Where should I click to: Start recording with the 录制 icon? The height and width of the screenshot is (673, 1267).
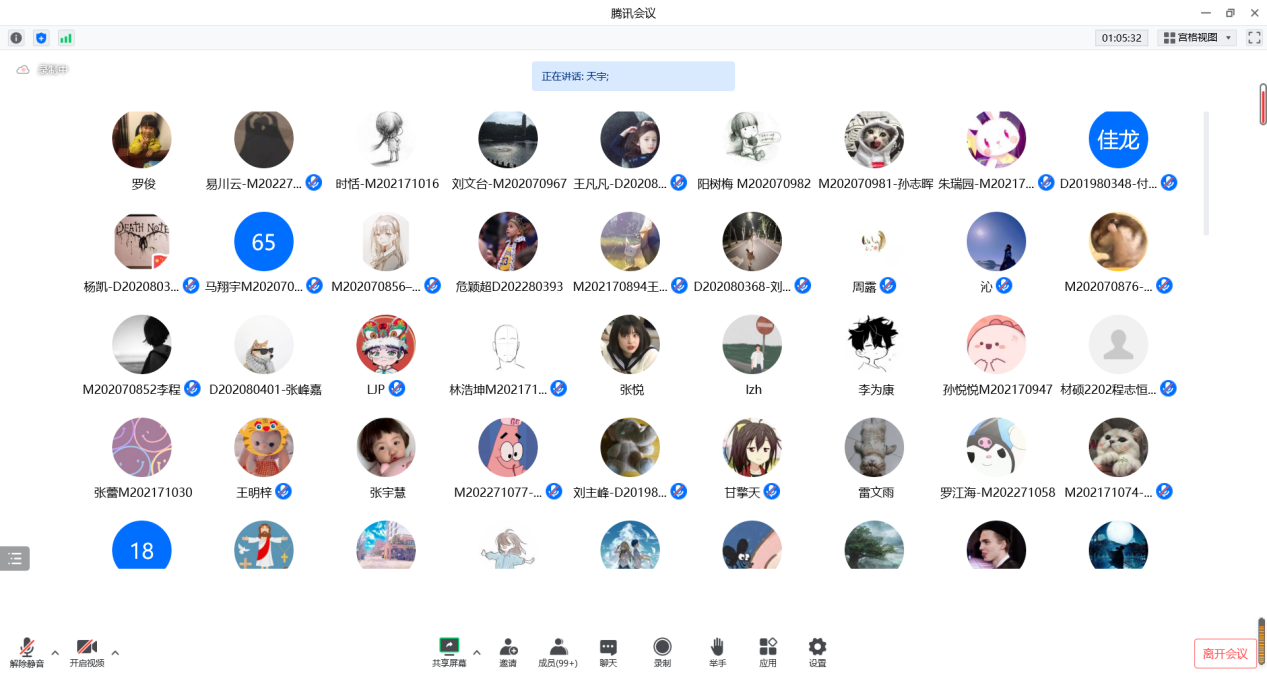coord(662,651)
